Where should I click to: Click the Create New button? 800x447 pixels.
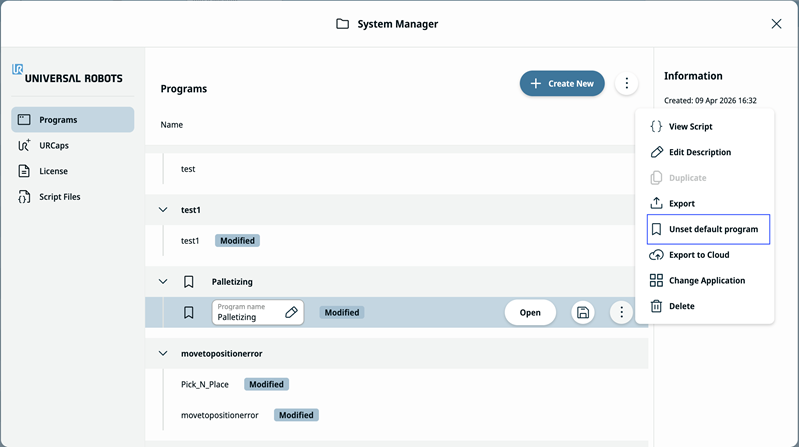click(x=562, y=83)
